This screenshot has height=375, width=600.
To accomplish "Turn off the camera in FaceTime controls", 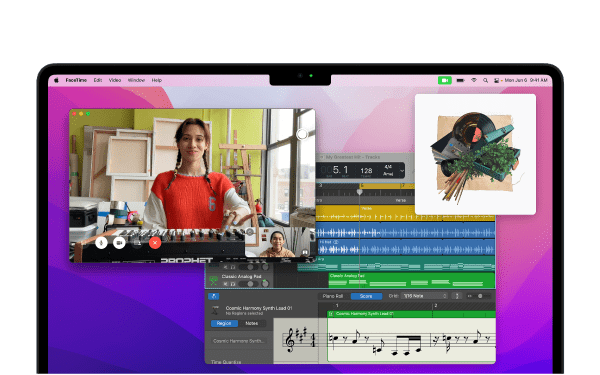I will (x=119, y=243).
